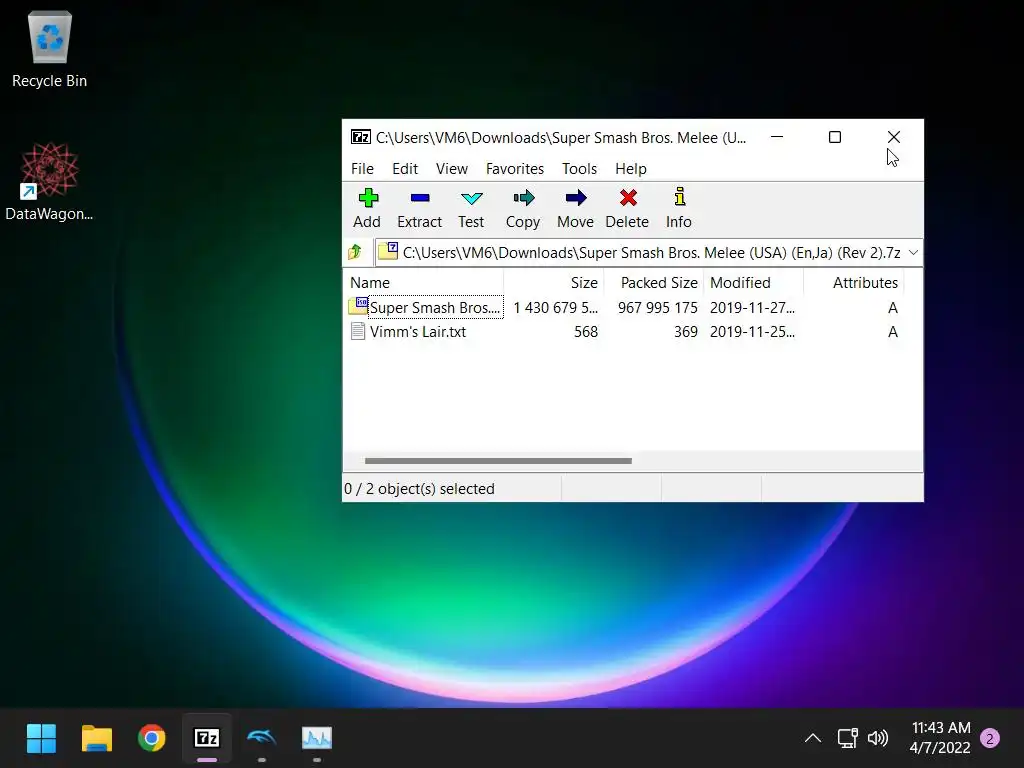Select the Super Smash Bros... file name
The image size is (1024, 768).
pyautogui.click(x=435, y=308)
